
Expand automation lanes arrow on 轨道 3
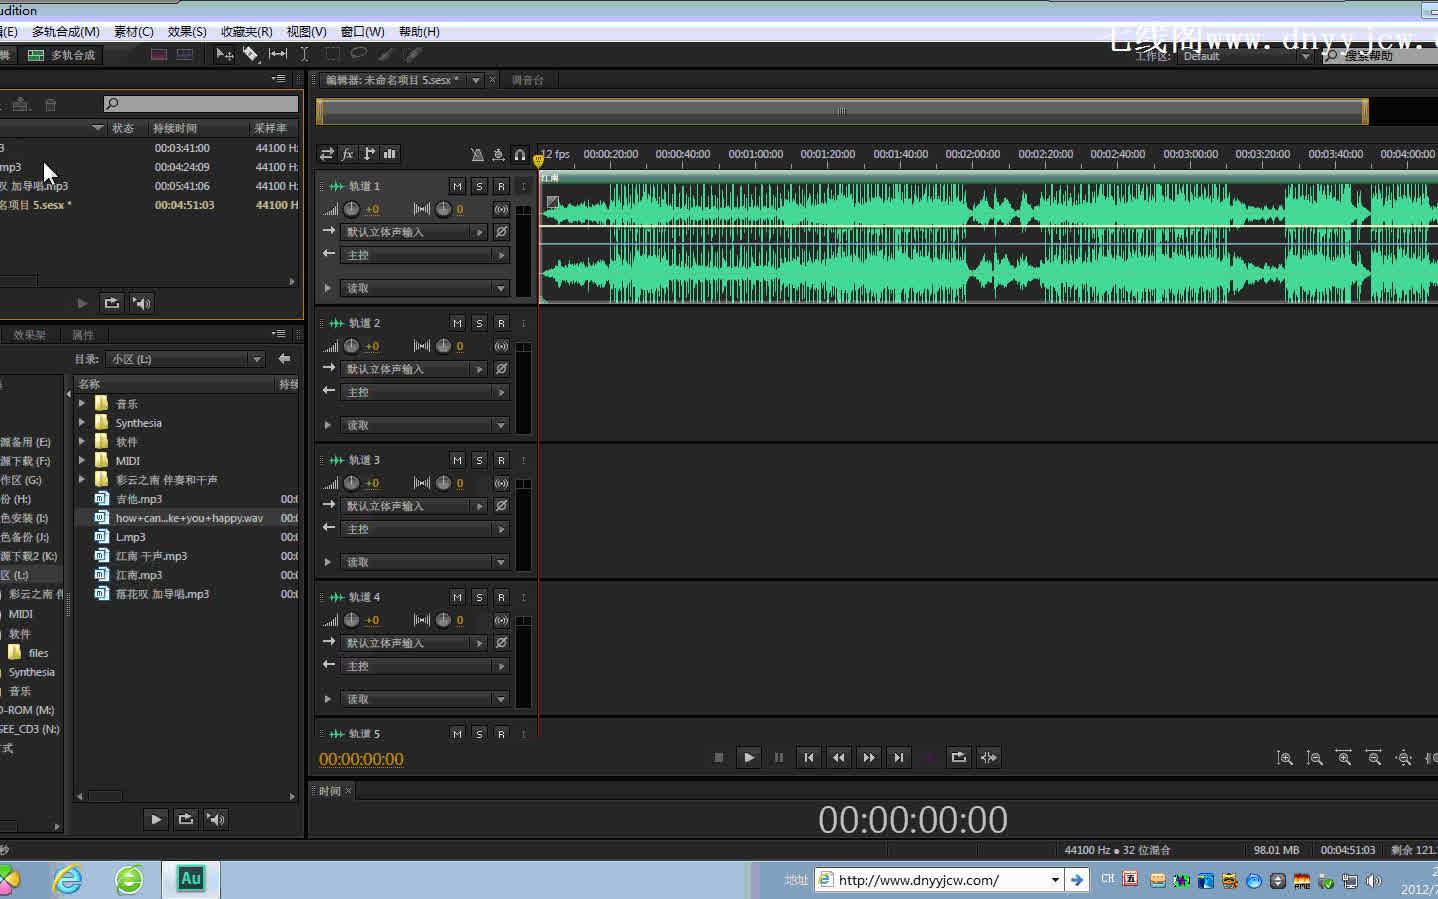(327, 562)
